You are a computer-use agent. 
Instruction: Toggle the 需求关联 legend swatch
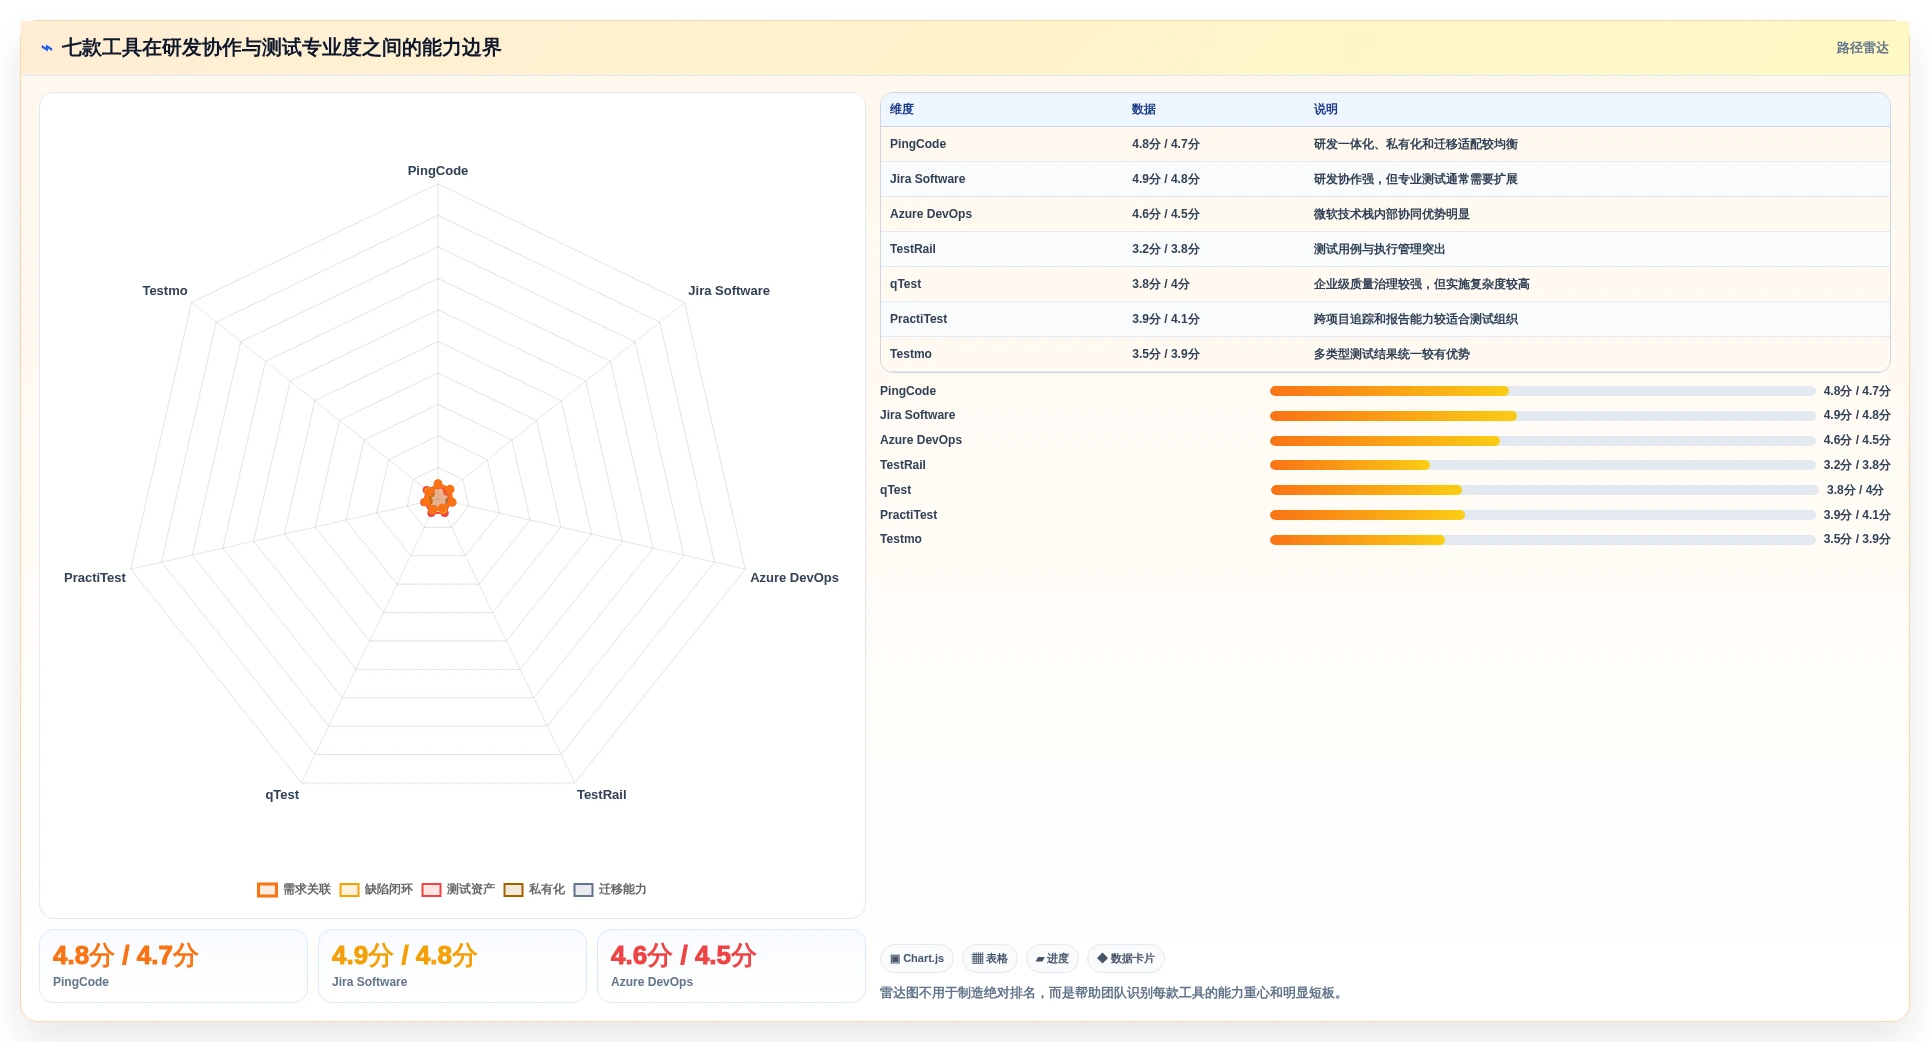(x=267, y=890)
